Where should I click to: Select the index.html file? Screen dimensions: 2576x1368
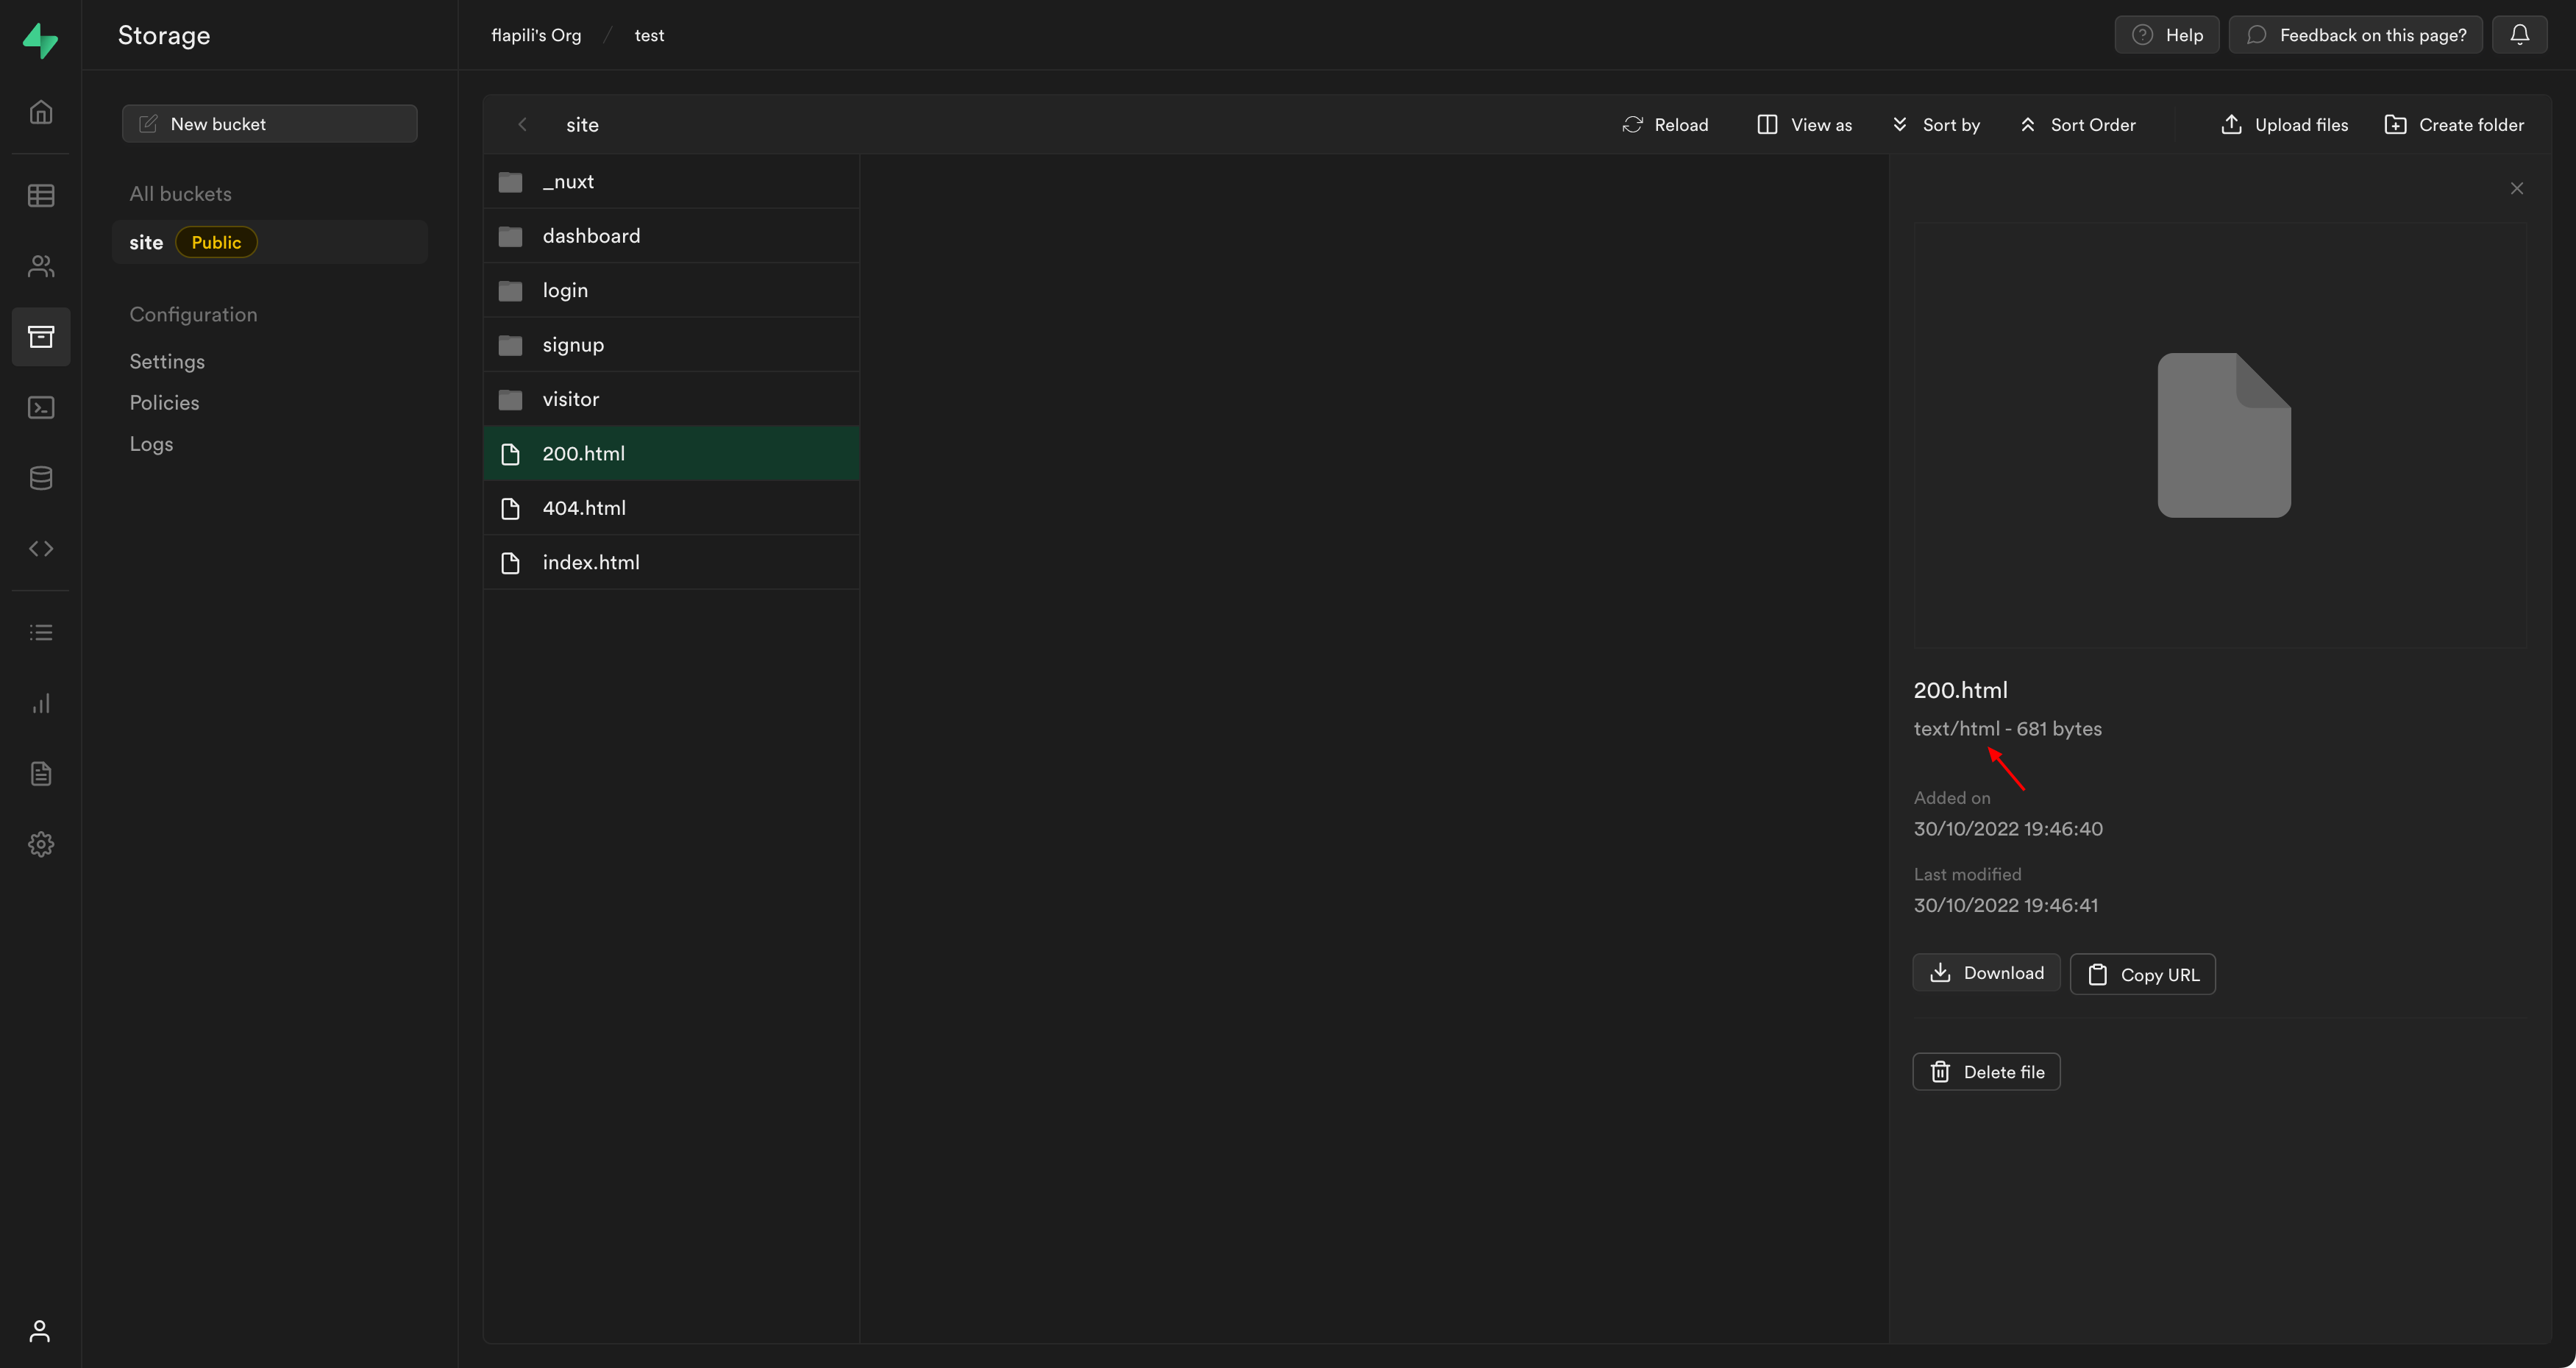click(x=591, y=563)
